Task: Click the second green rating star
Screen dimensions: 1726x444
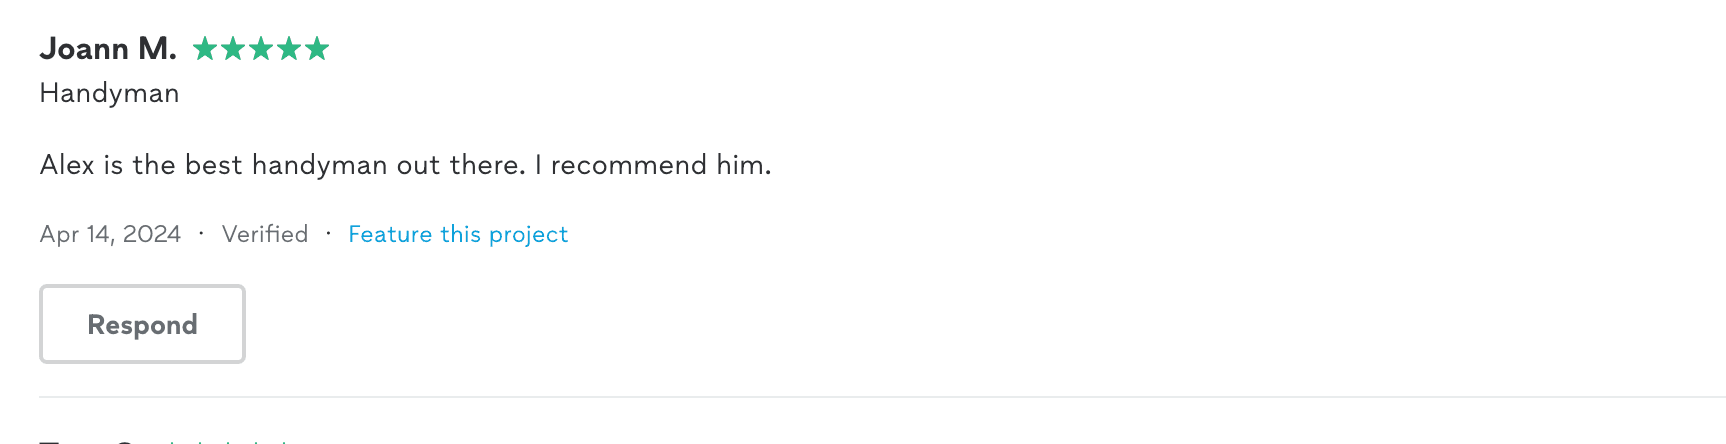Action: [233, 48]
